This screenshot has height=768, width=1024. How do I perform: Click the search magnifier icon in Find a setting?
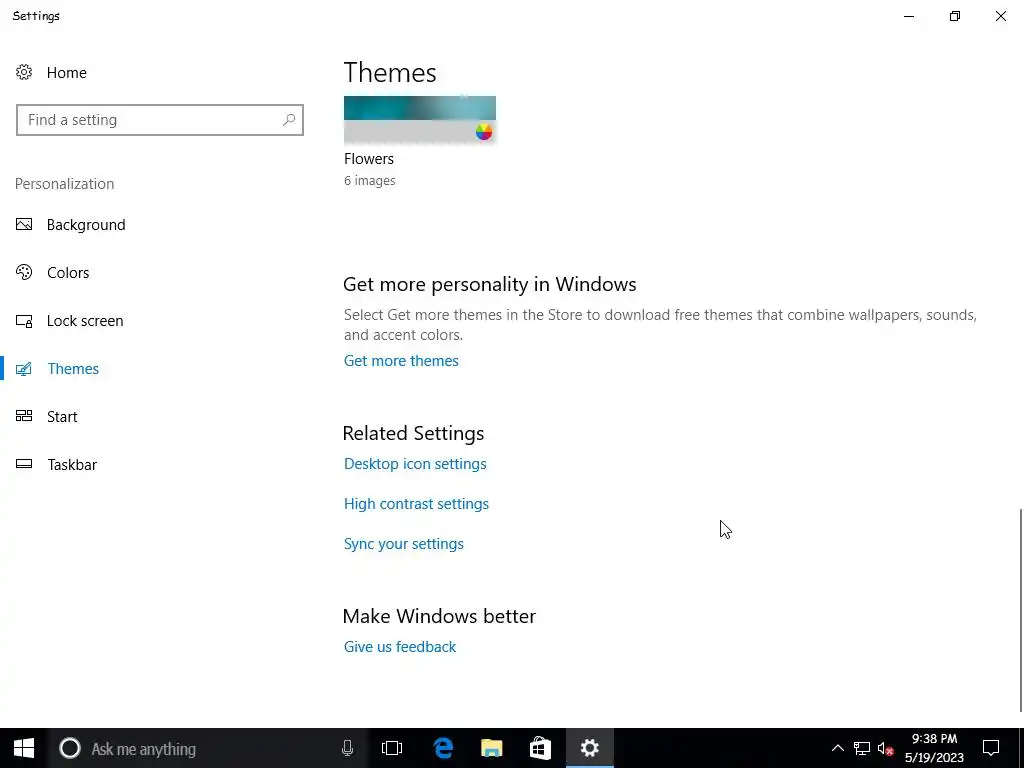pos(289,120)
